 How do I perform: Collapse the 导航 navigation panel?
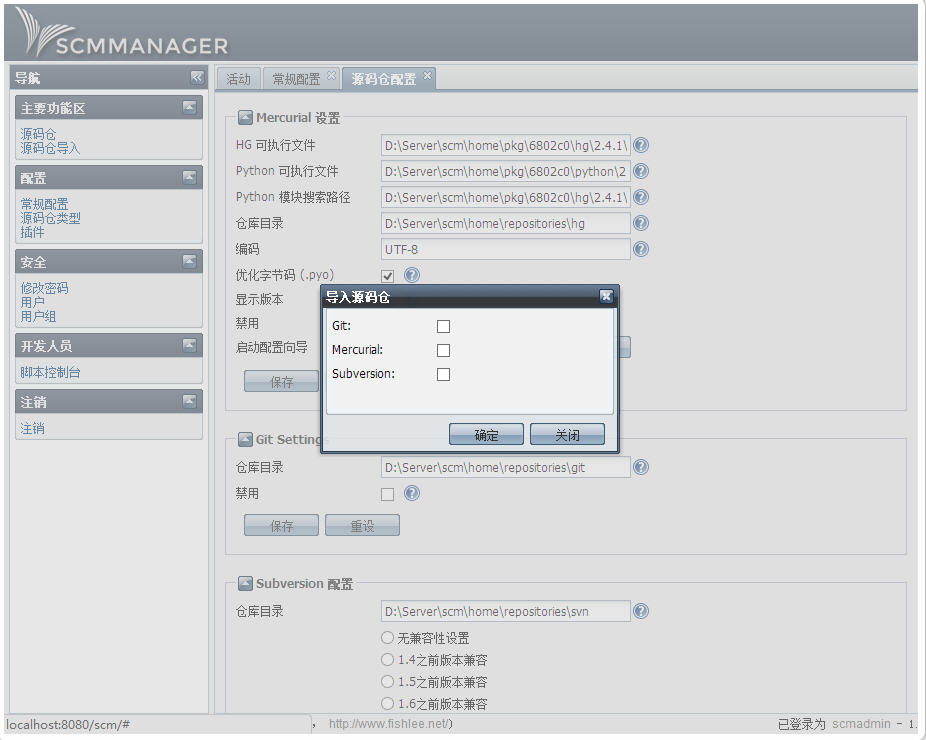point(197,77)
